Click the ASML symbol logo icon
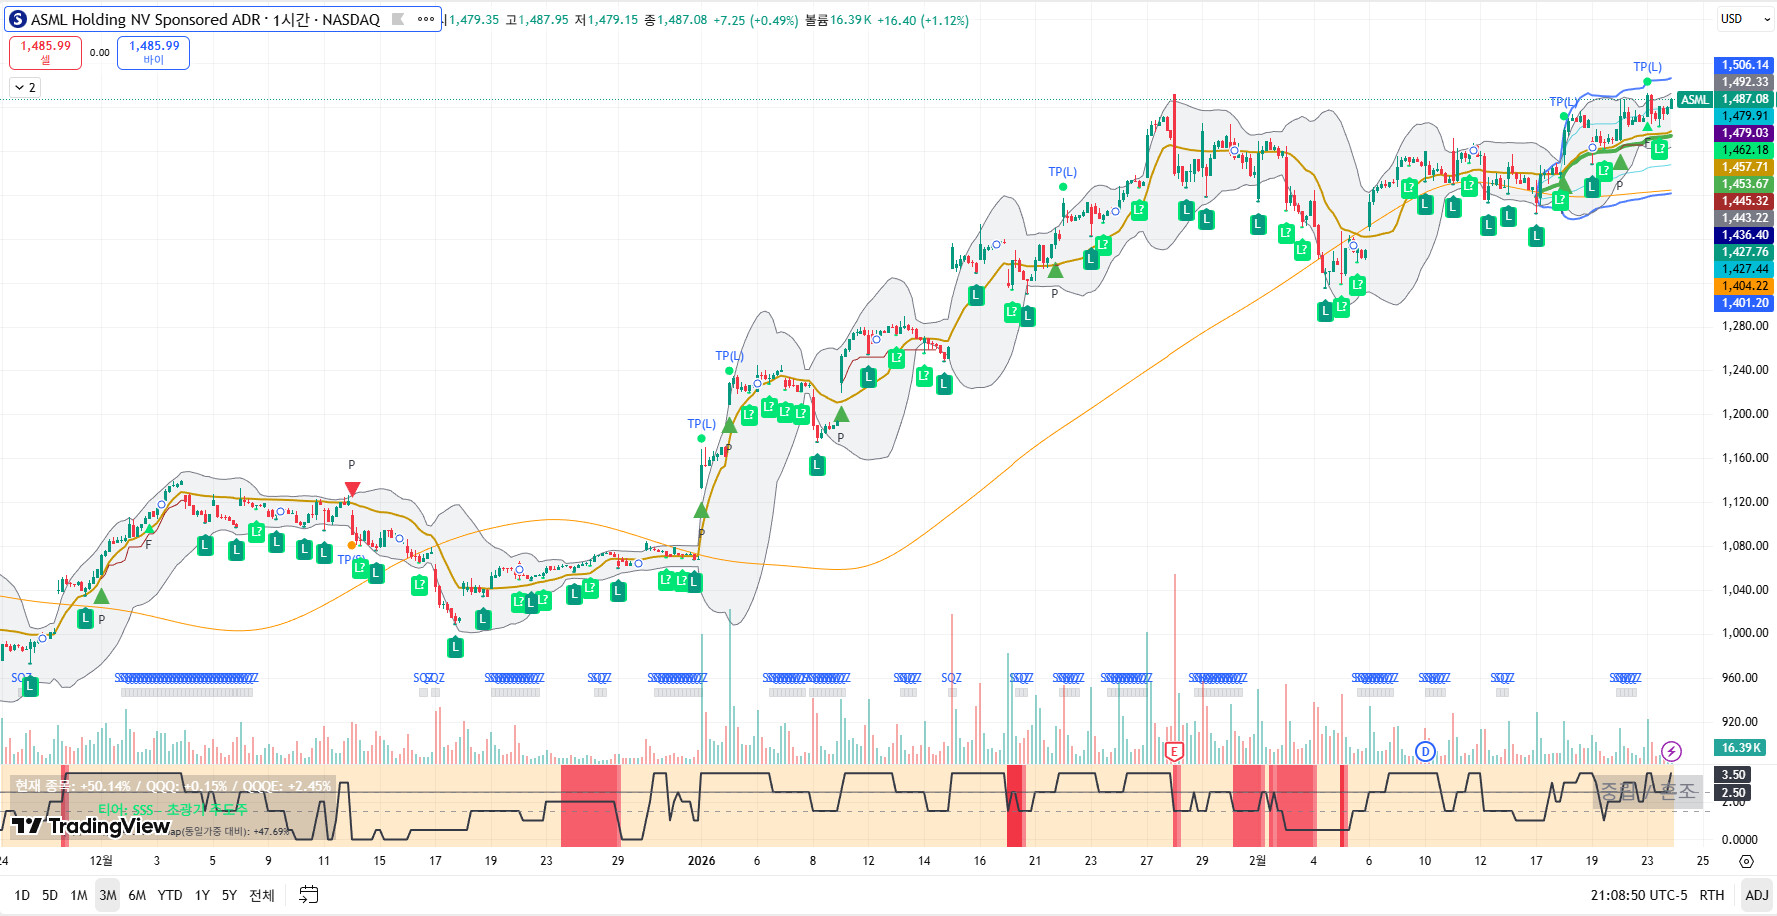The image size is (1777, 916). pos(17,19)
